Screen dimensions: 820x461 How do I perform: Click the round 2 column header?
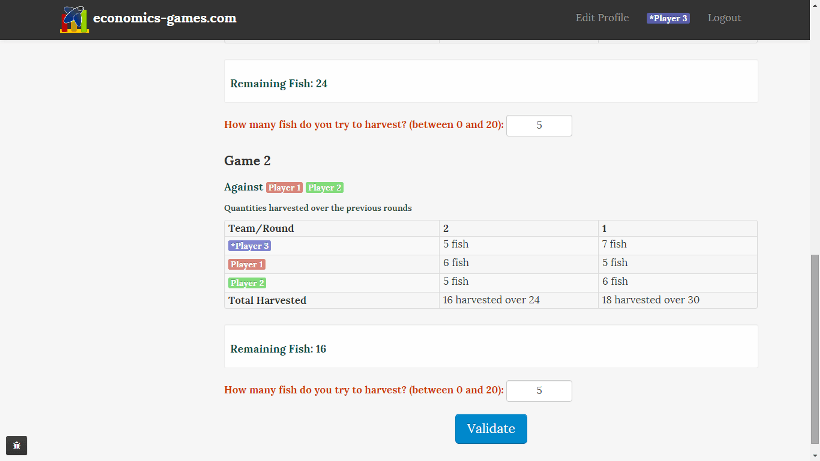[x=519, y=228]
